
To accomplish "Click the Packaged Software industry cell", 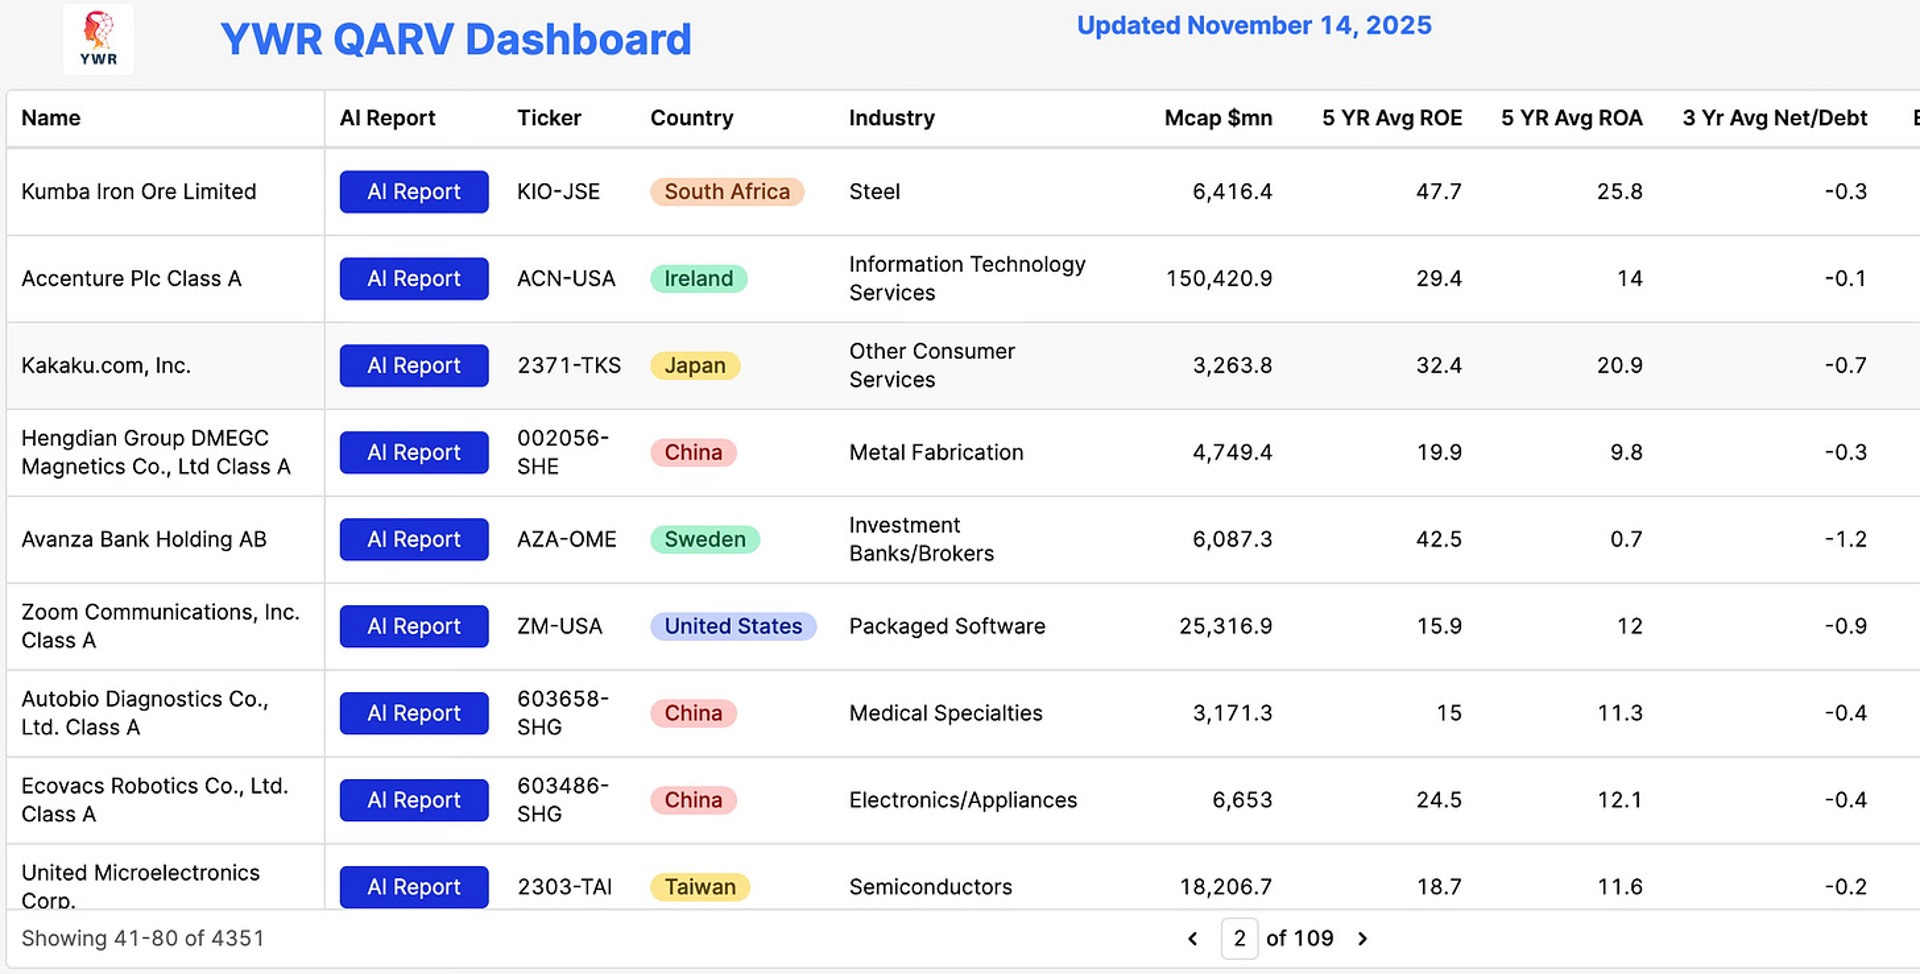I will pyautogui.click(x=947, y=626).
